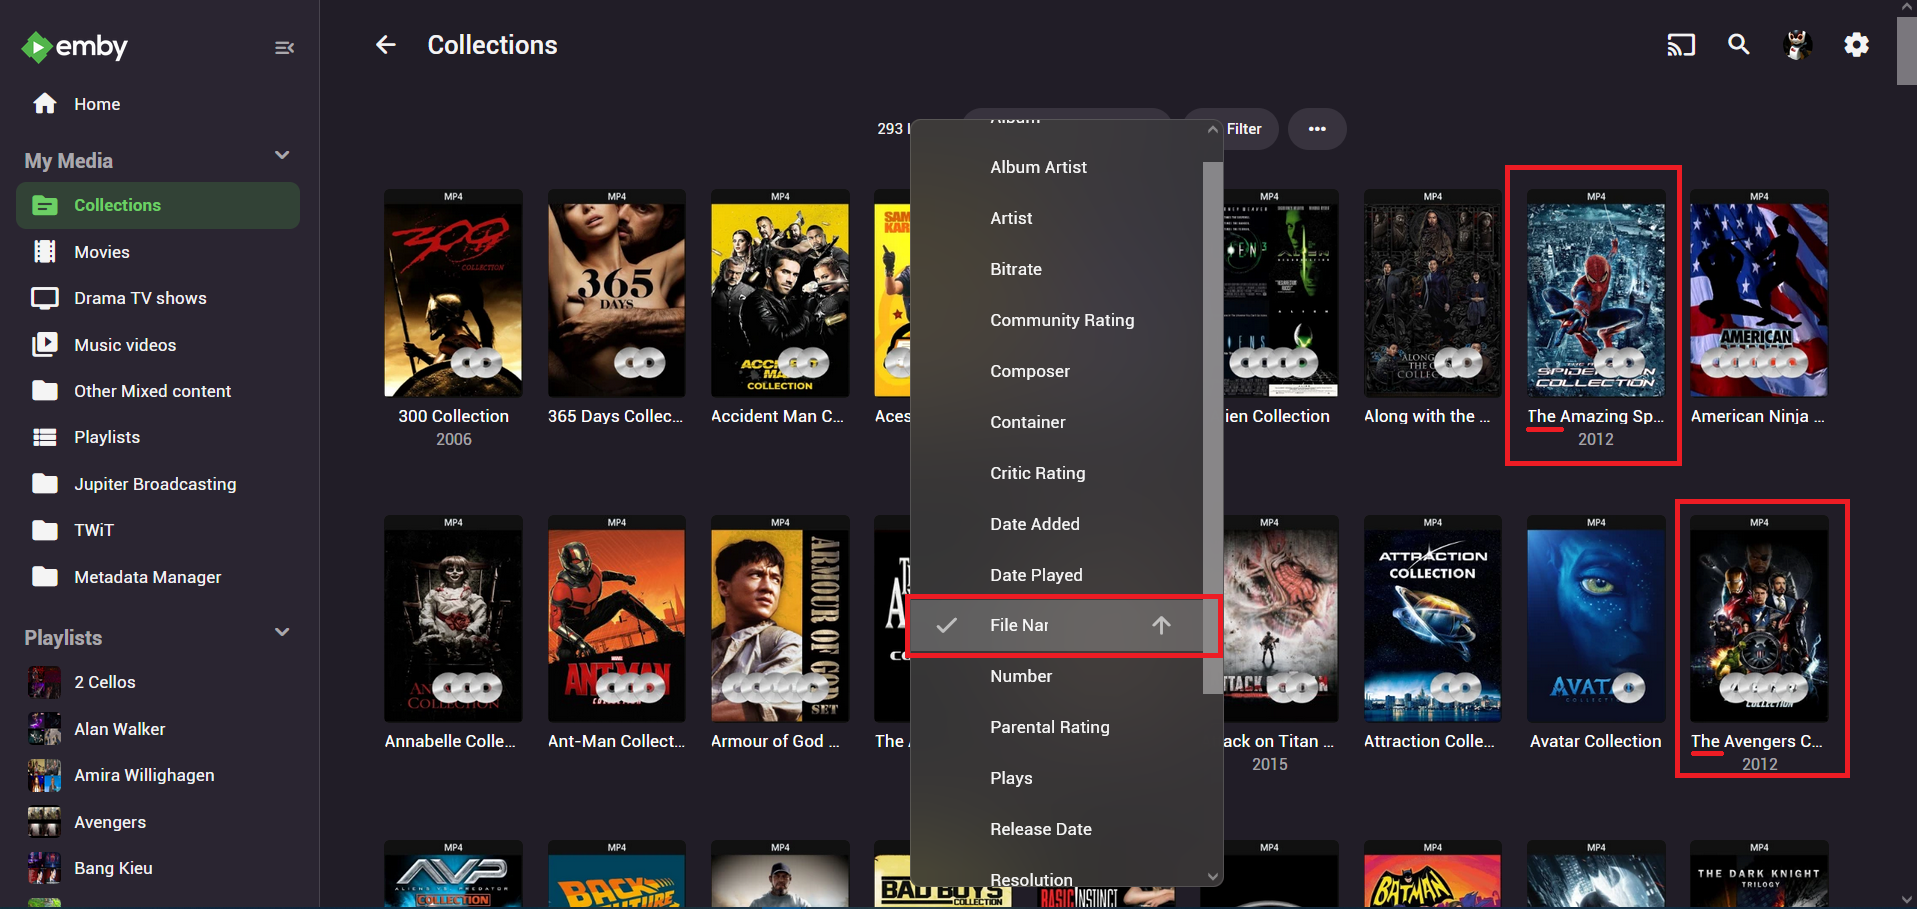Navigate back using the arrow icon
Image resolution: width=1917 pixels, height=909 pixels.
(x=386, y=44)
